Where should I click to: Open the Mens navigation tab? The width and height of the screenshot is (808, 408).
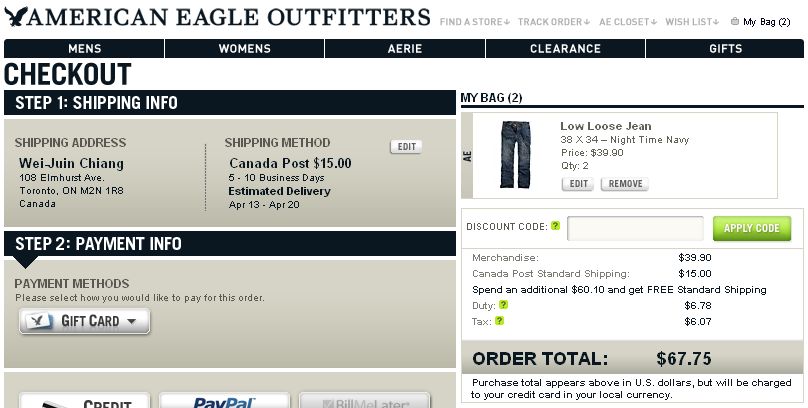coord(85,48)
